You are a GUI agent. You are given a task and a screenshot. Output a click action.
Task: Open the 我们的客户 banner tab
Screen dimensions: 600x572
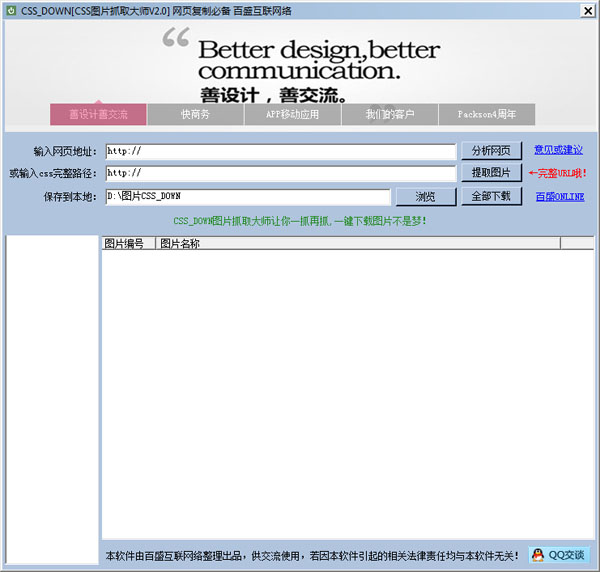click(390, 114)
